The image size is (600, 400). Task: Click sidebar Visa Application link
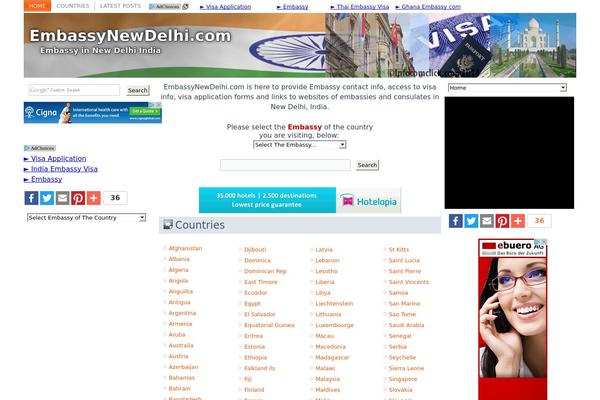(55, 158)
